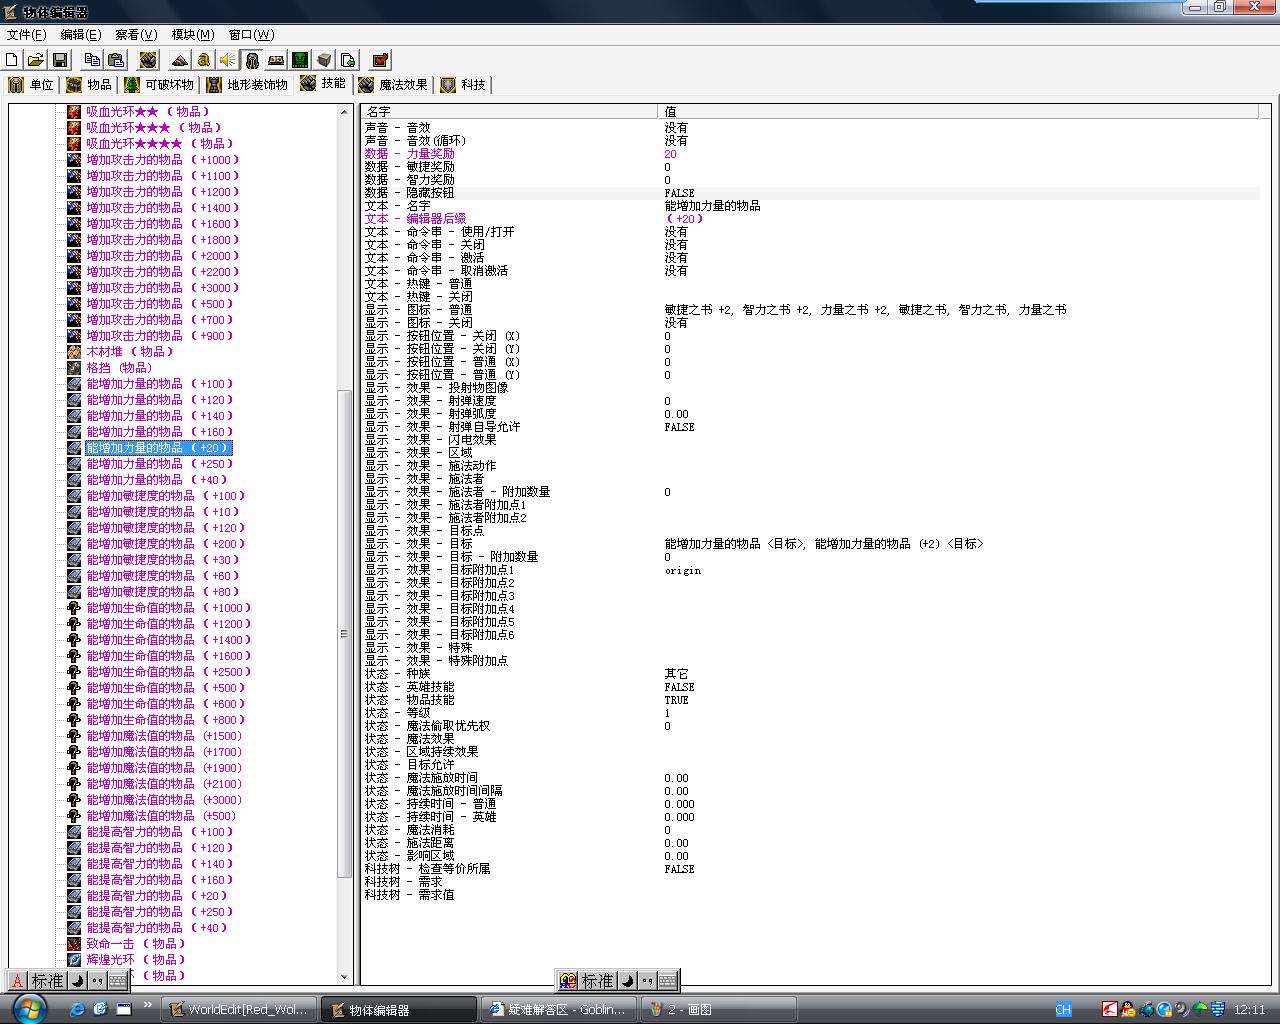
Task: Click the New file toolbar icon
Action: (x=12, y=60)
